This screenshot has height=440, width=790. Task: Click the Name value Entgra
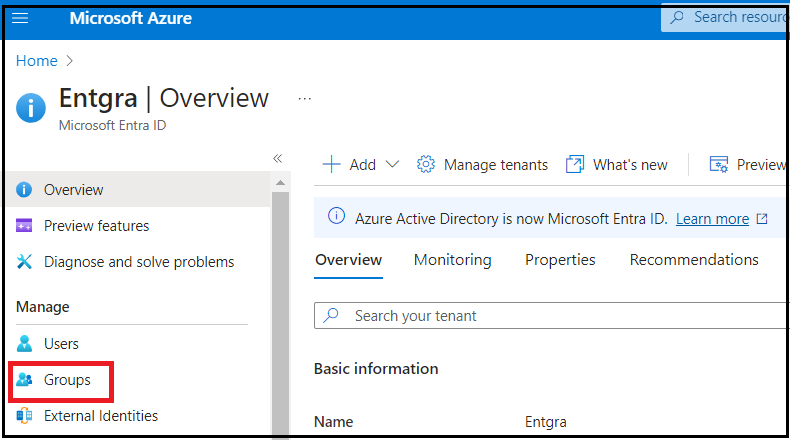pos(546,422)
